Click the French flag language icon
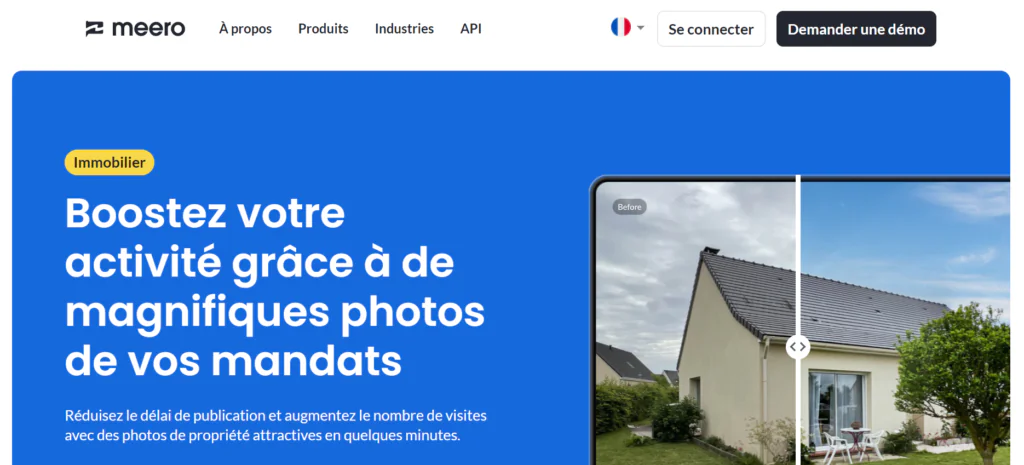The image size is (1024, 465). point(620,27)
